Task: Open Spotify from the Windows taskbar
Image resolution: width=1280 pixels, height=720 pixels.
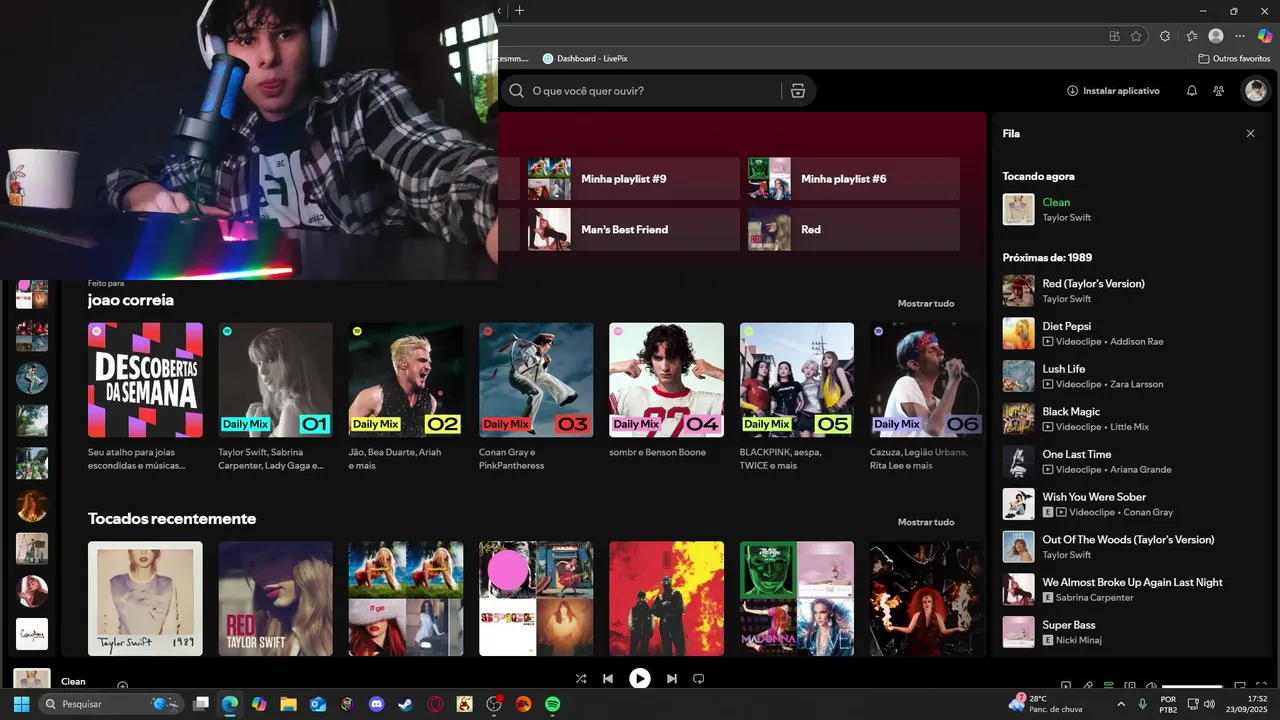Action: click(552, 704)
